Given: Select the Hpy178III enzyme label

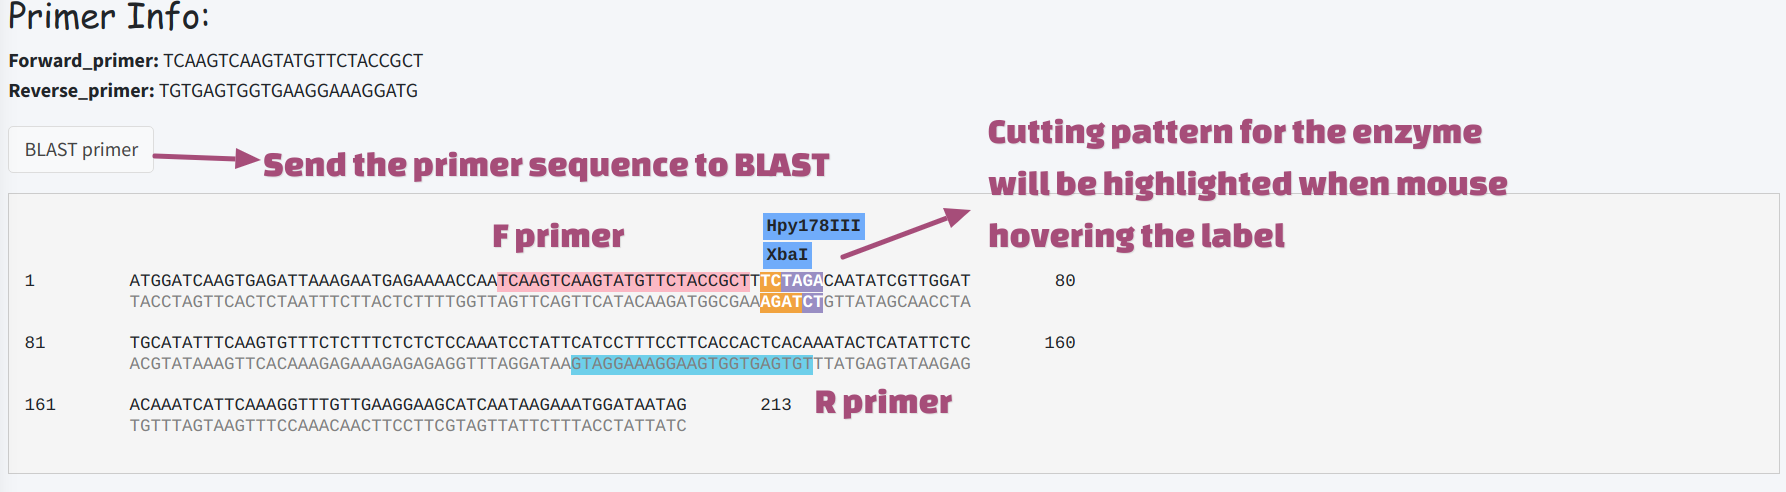Looking at the screenshot, I should (x=813, y=226).
